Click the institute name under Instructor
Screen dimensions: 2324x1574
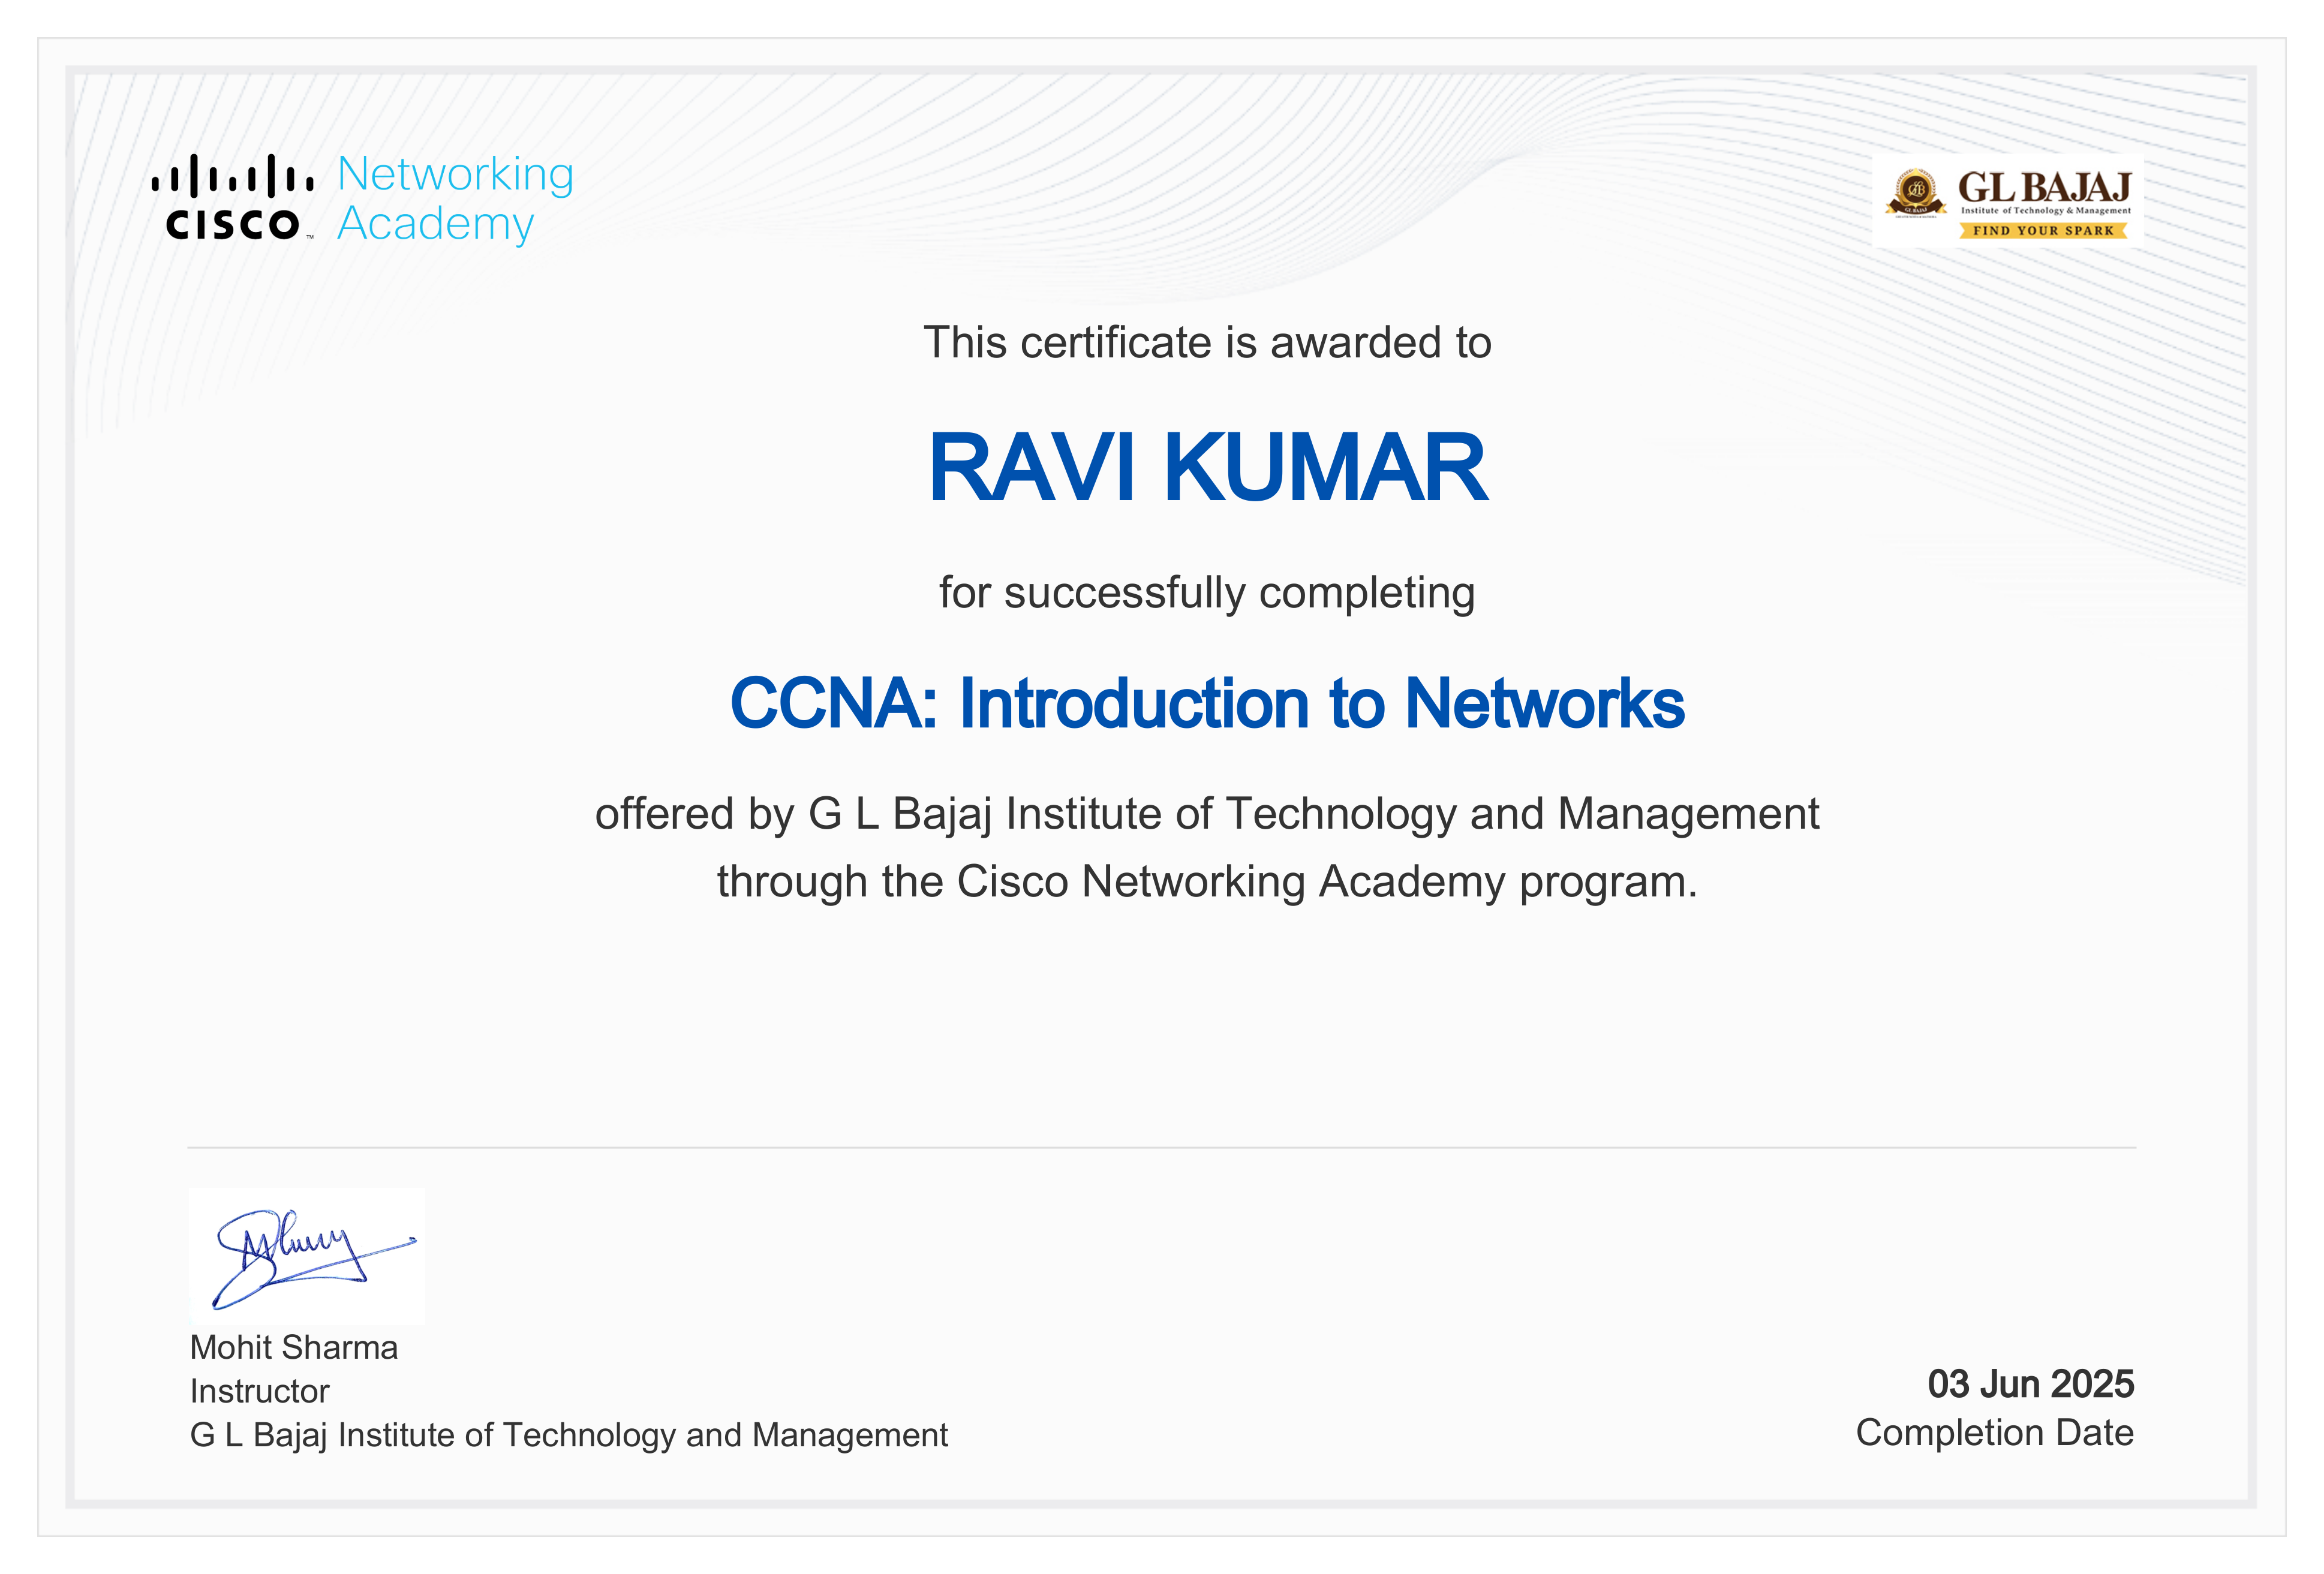[x=568, y=1435]
